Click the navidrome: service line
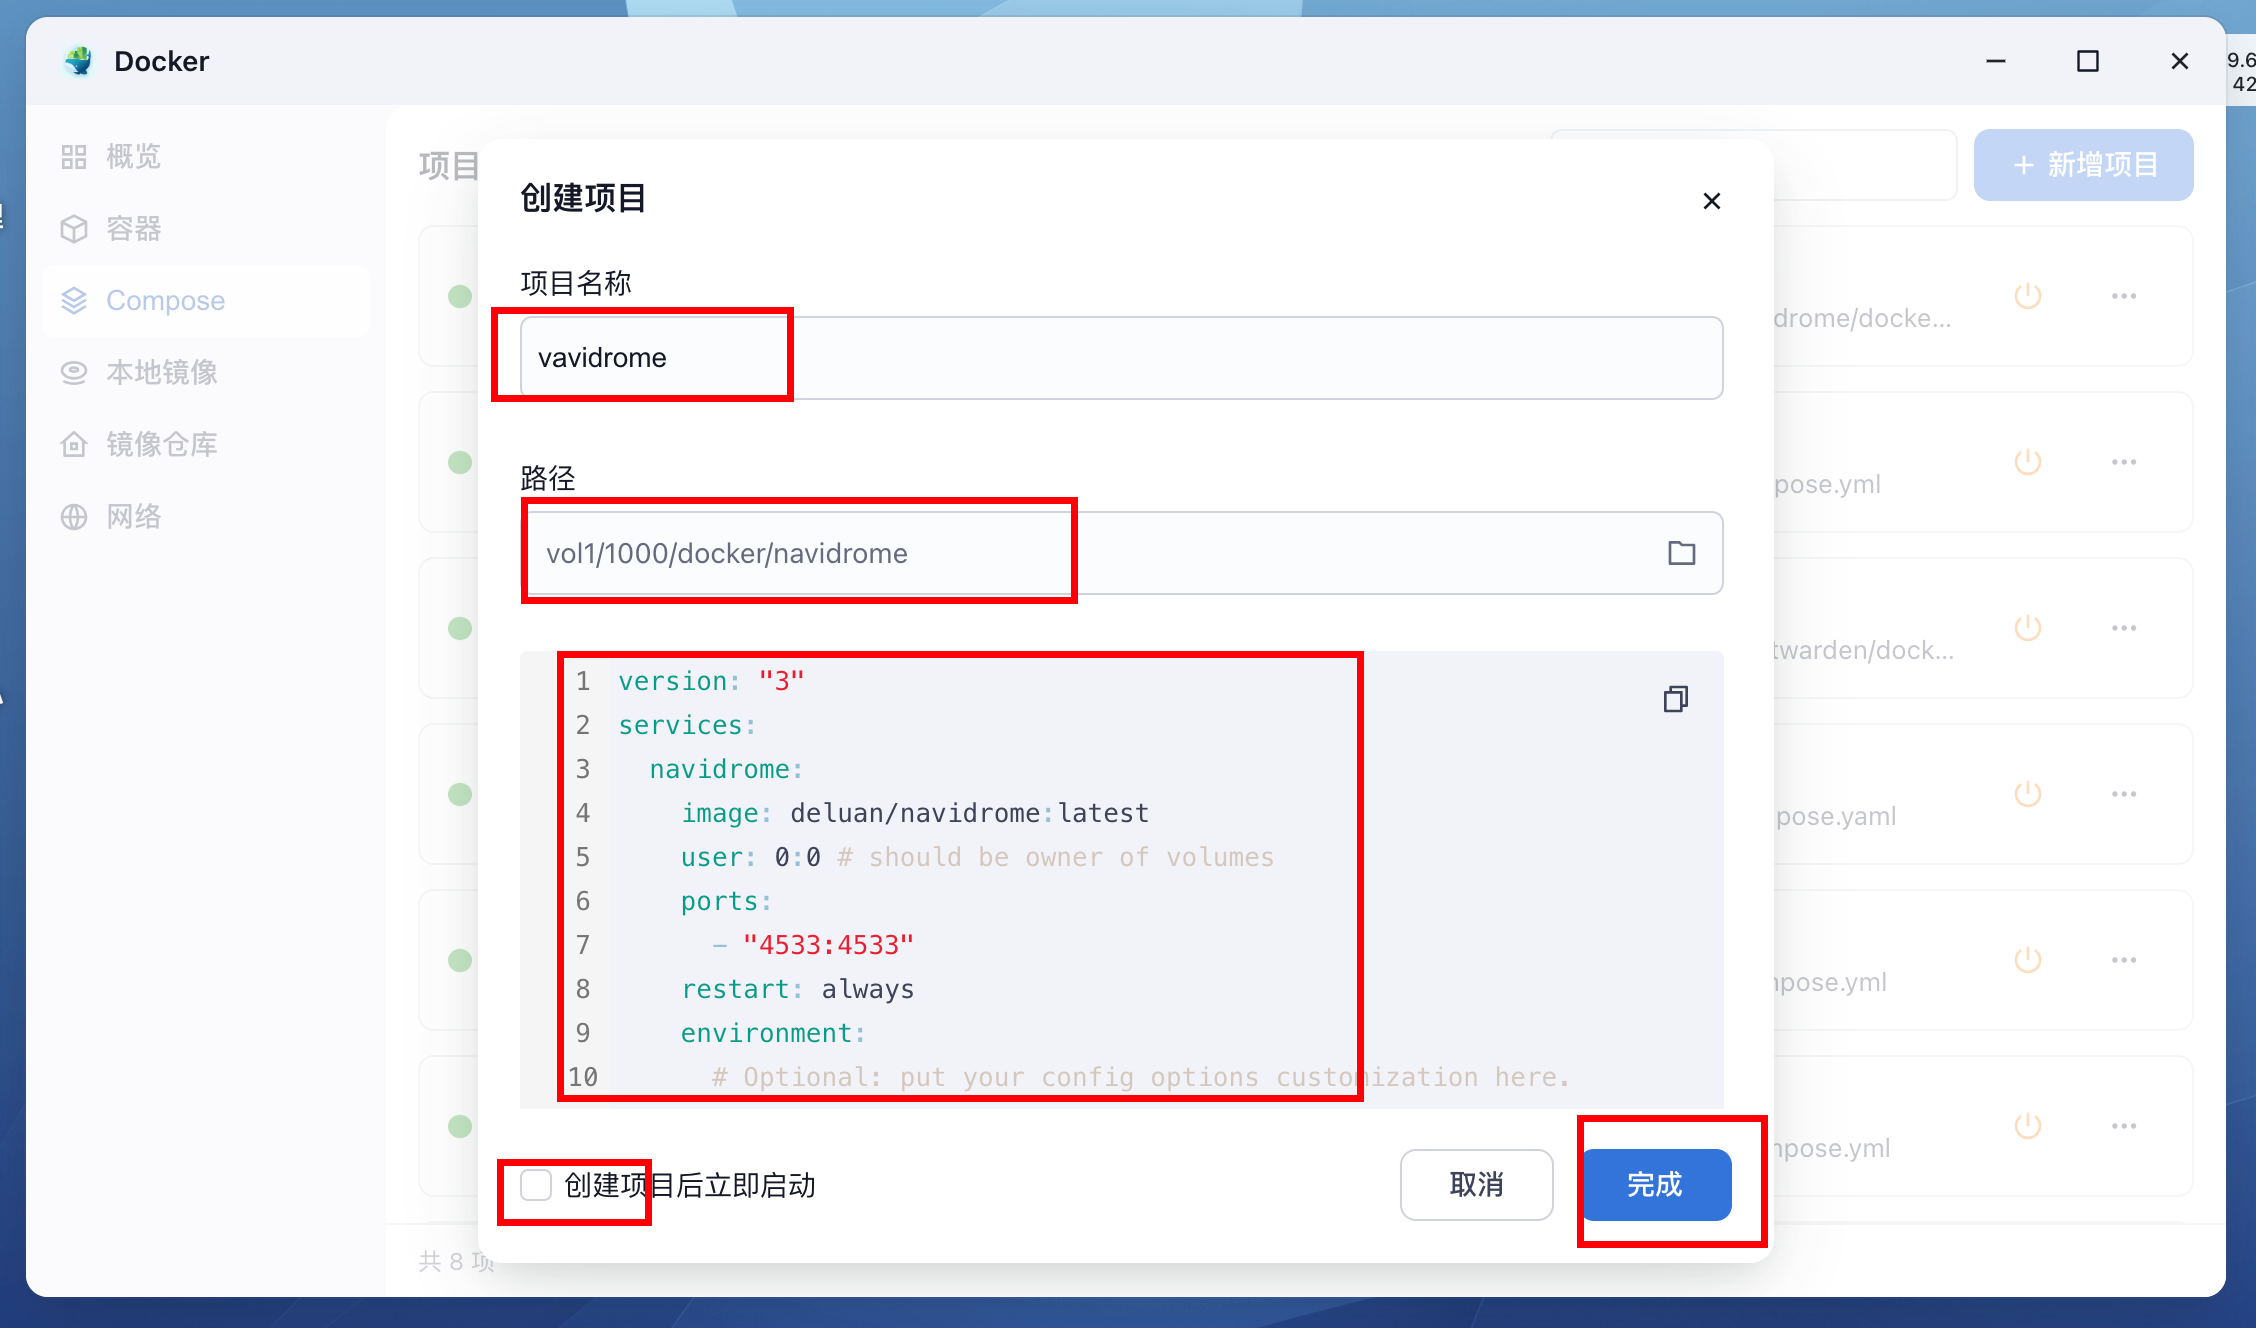 tap(726, 769)
